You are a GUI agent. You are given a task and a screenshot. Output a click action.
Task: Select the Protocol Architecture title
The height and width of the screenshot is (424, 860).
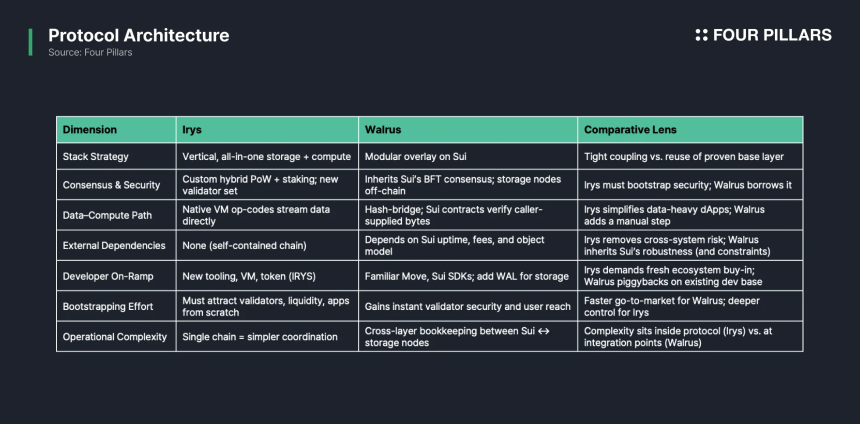139,35
